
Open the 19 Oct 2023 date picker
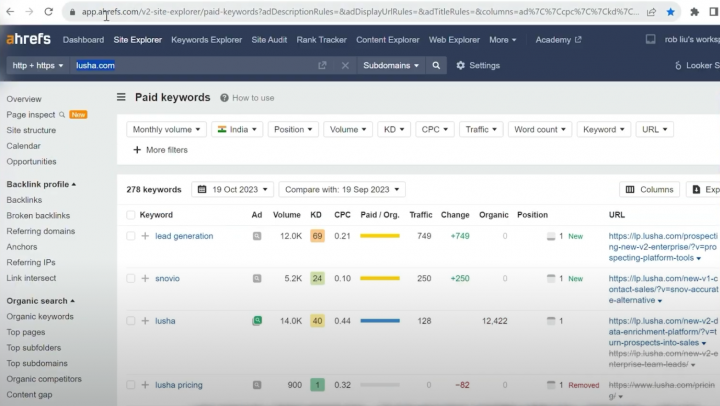click(x=231, y=189)
